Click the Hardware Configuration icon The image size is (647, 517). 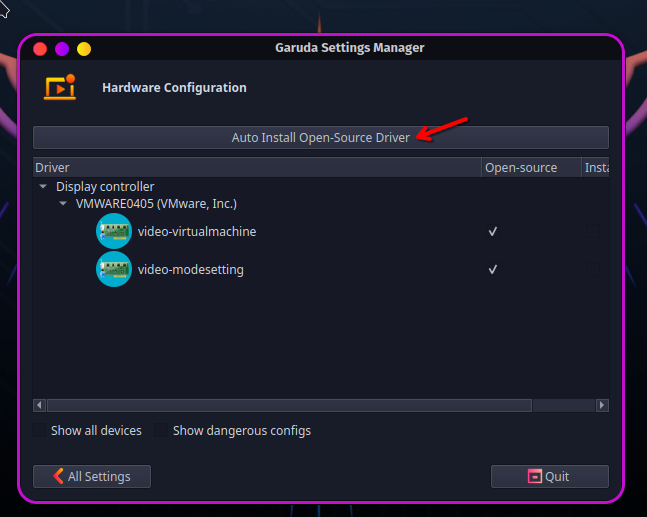point(60,87)
